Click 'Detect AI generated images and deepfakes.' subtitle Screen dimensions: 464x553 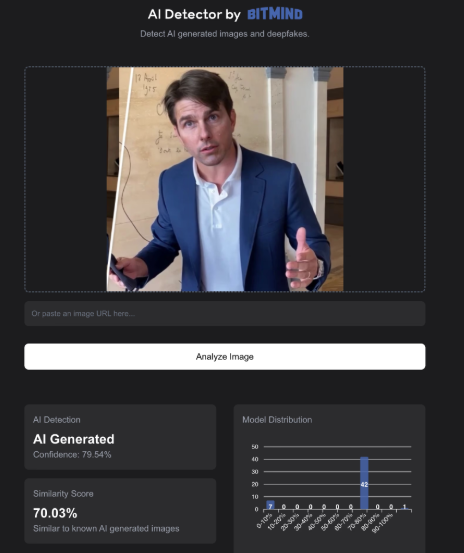click(225, 34)
